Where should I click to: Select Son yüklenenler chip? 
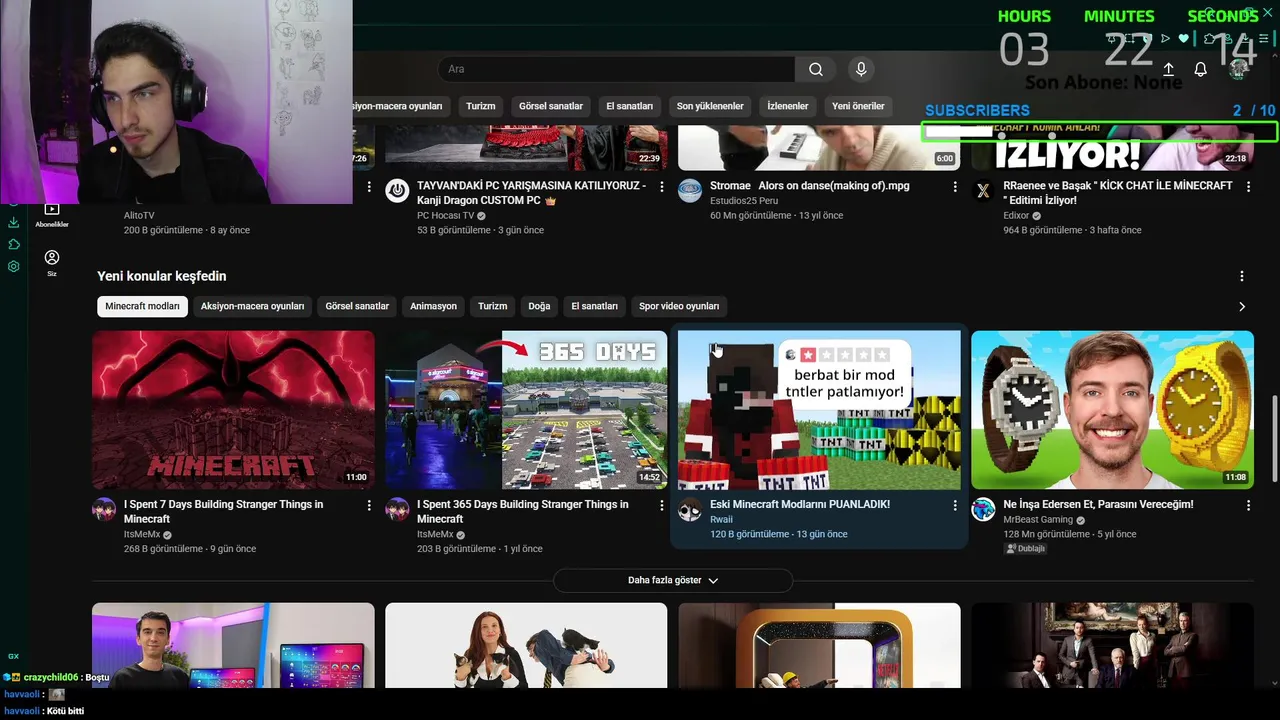tap(710, 106)
